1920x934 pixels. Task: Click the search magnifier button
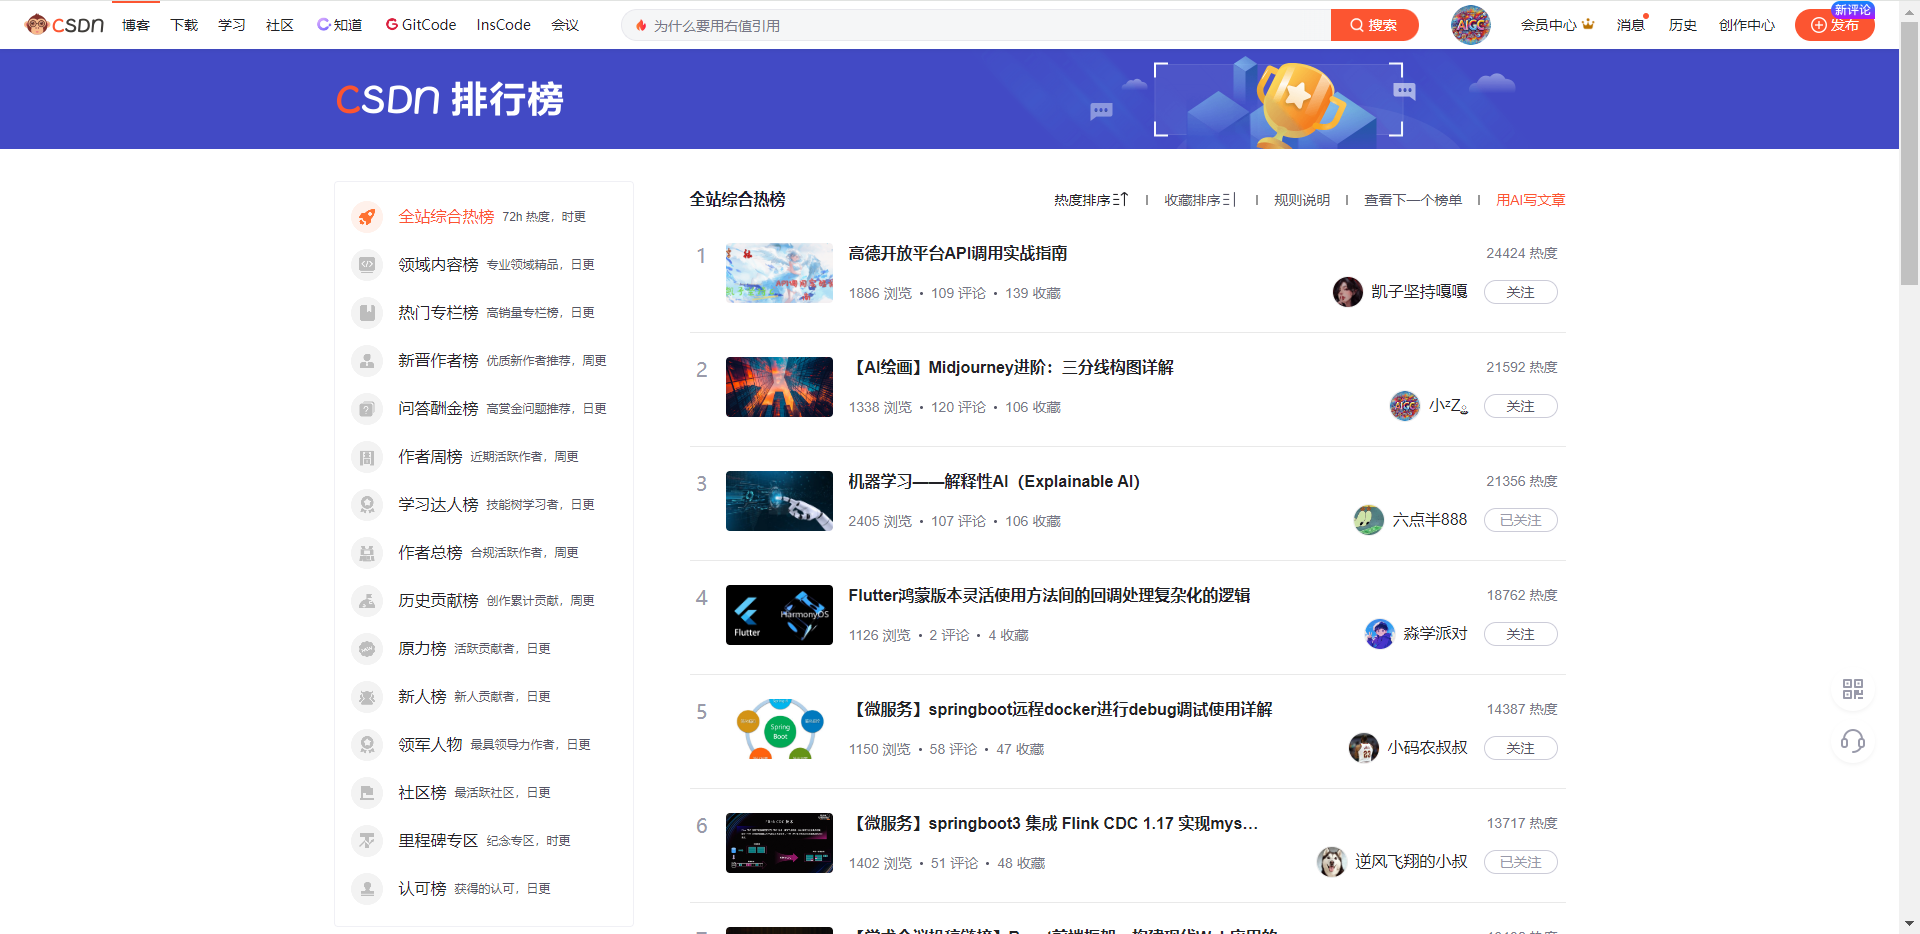(1374, 25)
